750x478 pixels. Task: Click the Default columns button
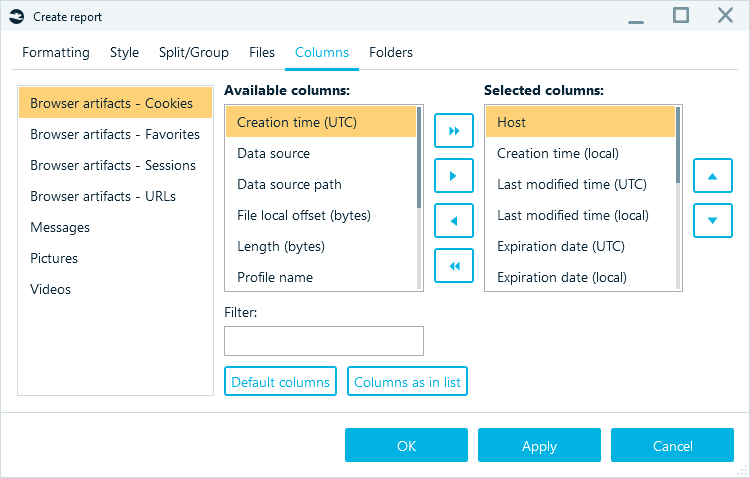click(280, 381)
